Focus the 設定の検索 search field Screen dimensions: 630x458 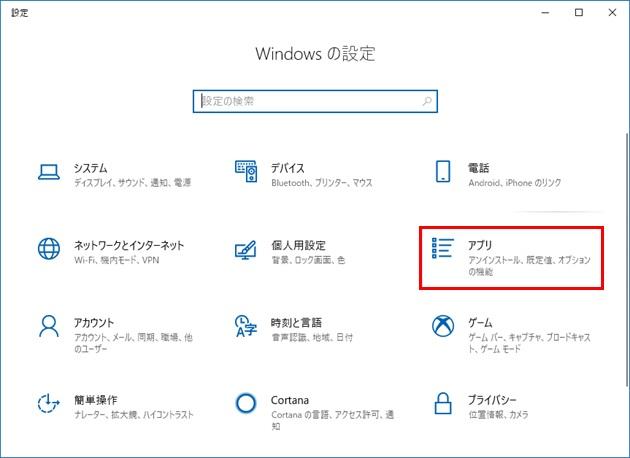coord(315,101)
